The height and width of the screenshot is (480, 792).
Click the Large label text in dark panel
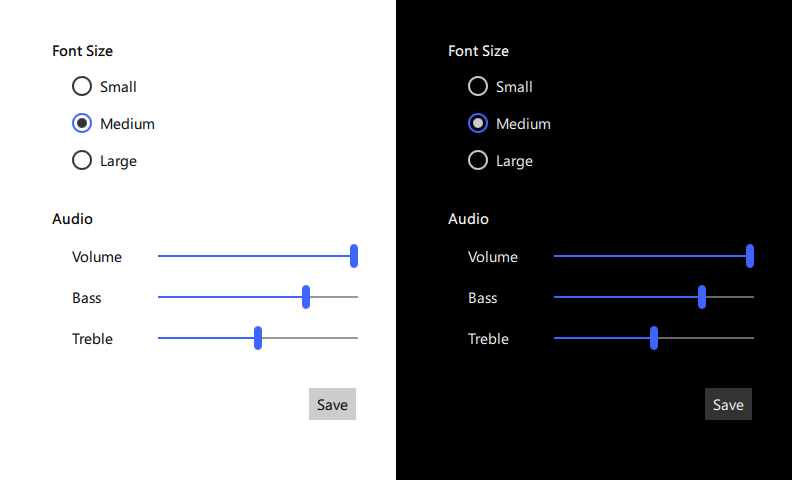[x=514, y=161]
